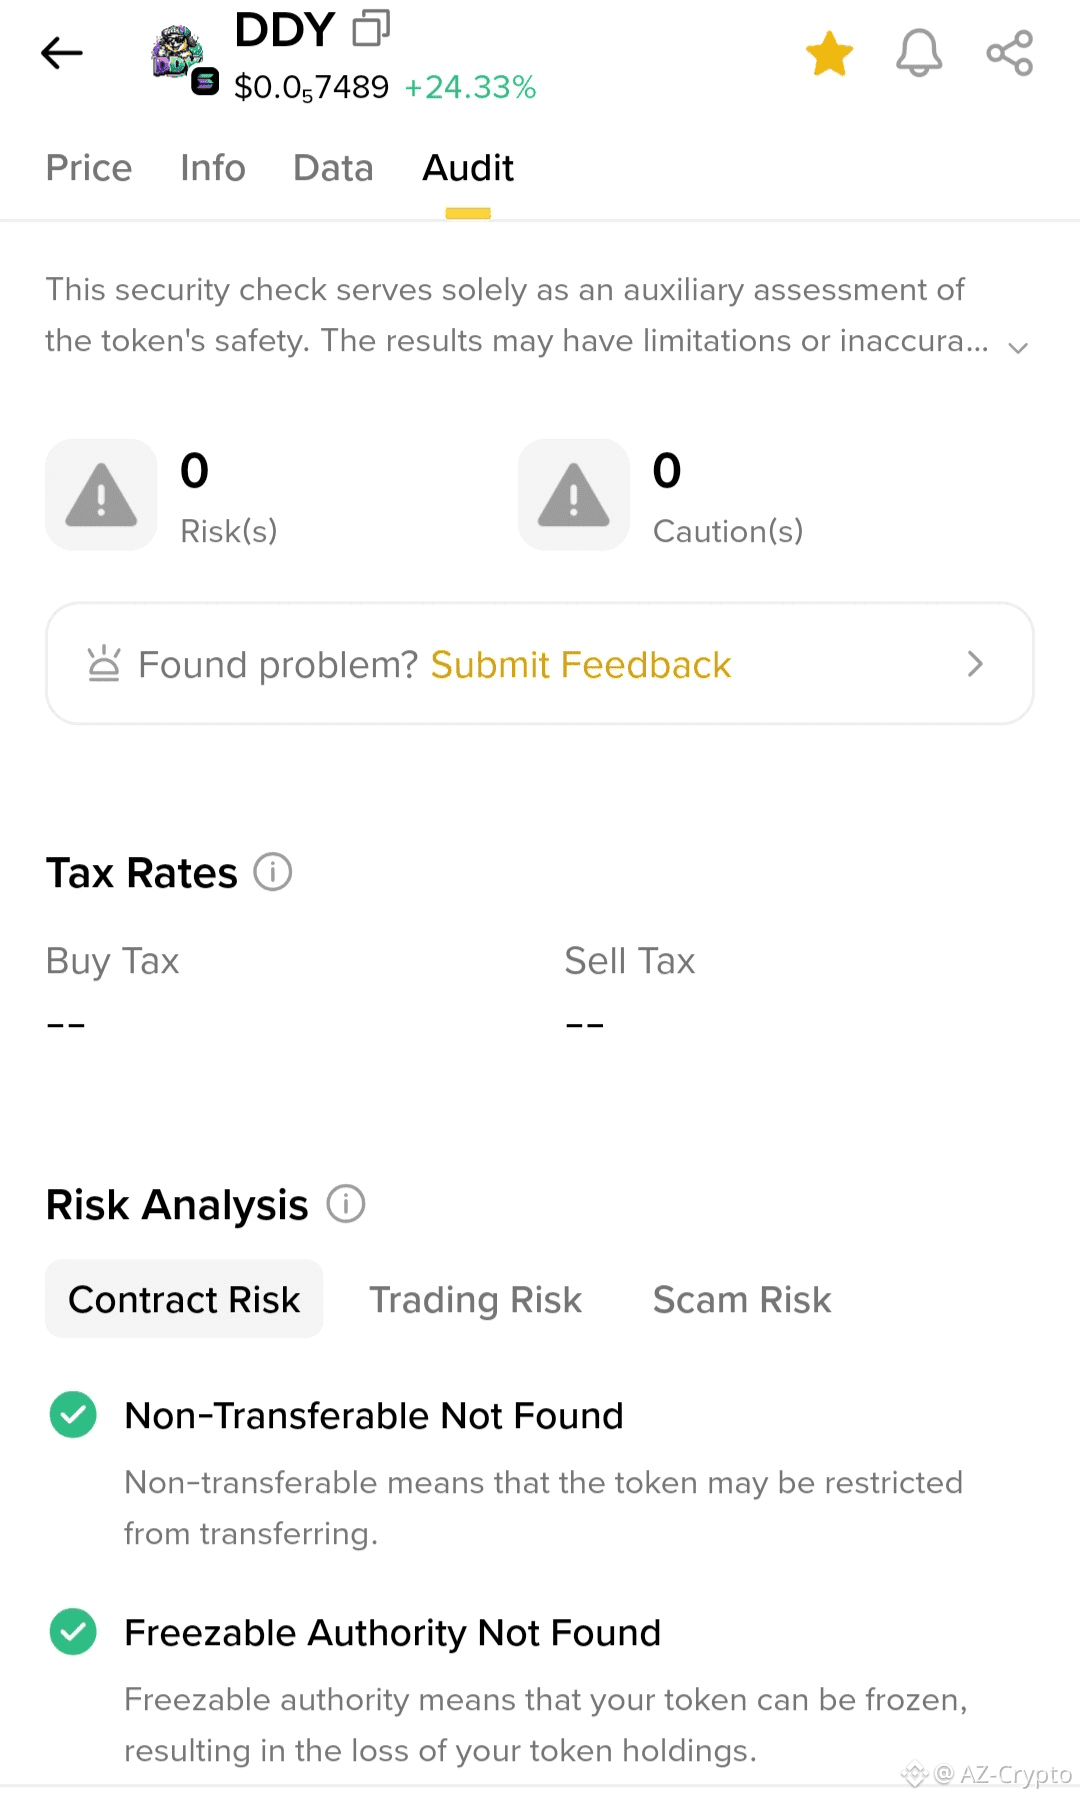Tap the Risk(s) warning triangle icon
The width and height of the screenshot is (1080, 1799).
[101, 495]
